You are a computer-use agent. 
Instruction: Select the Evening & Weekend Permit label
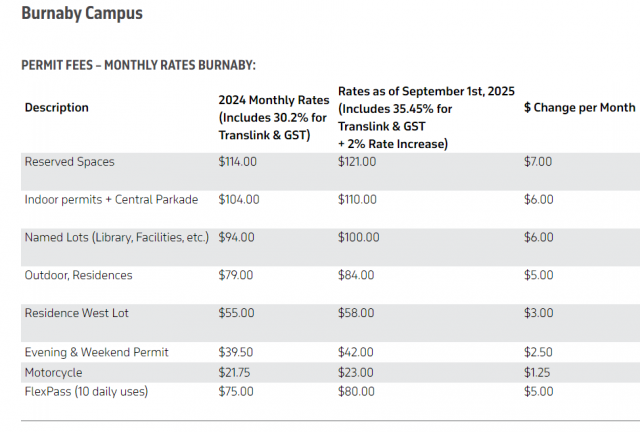[x=96, y=352]
